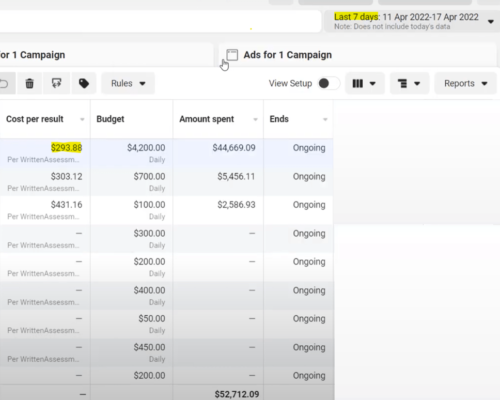Click the tag label icon
The width and height of the screenshot is (500, 400).
point(84,83)
